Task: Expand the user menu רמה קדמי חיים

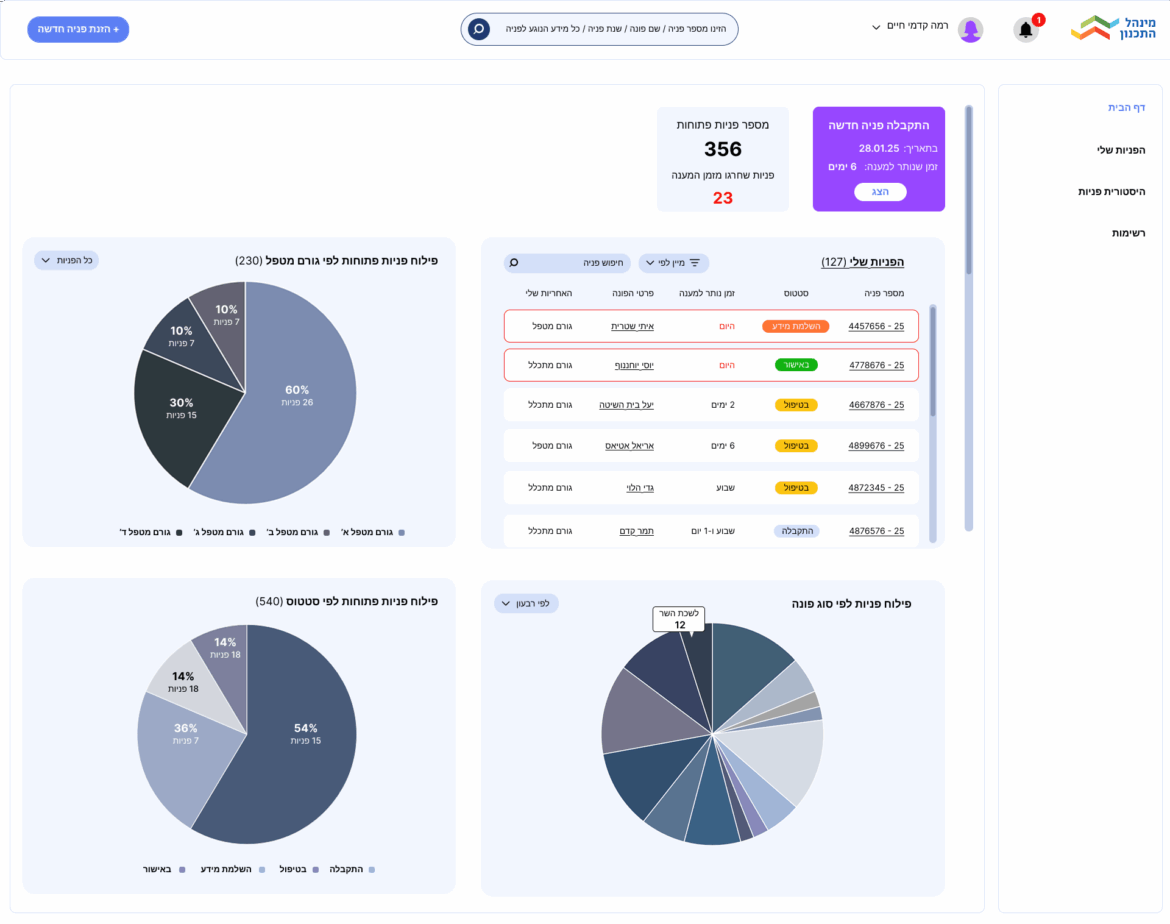Action: [876, 27]
